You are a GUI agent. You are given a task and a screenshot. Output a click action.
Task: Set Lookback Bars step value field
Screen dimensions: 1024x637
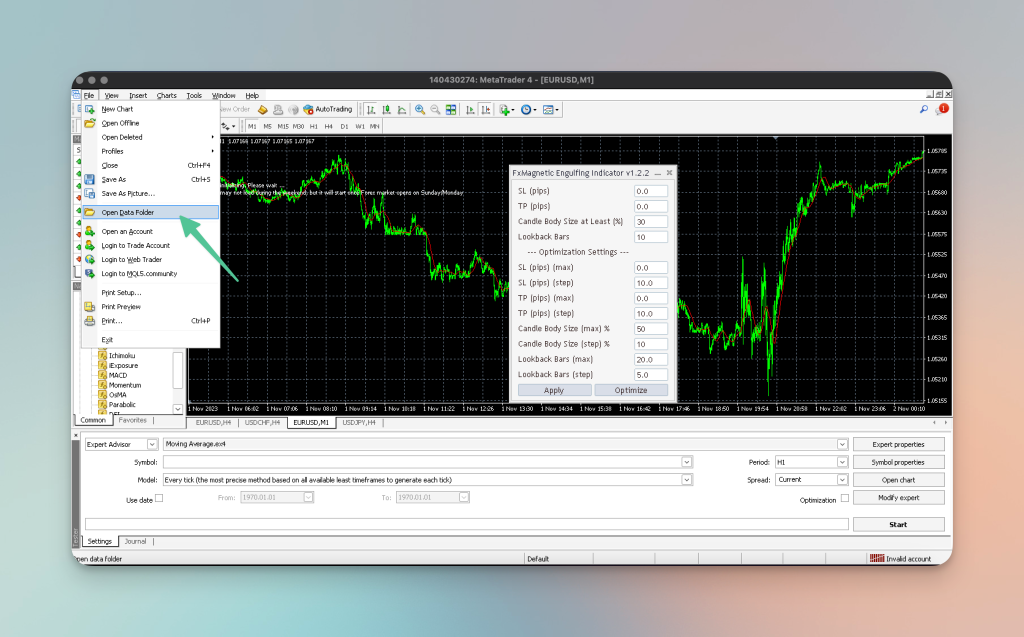point(651,374)
